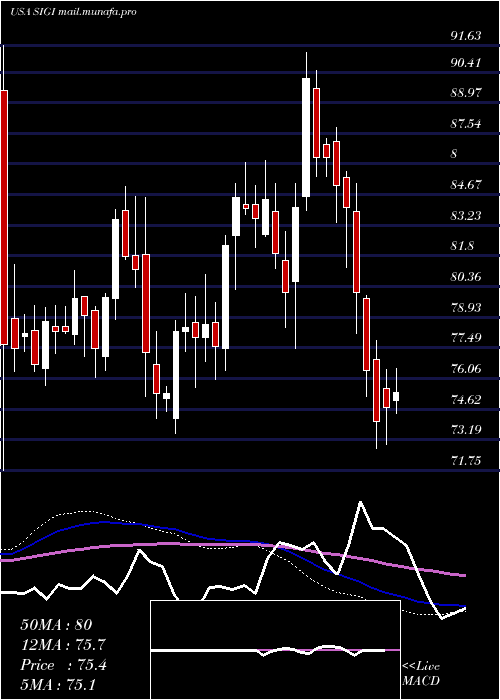This screenshot has height=700, width=500.
Task: Select the 84.67 price axis label
Action: click(466, 185)
